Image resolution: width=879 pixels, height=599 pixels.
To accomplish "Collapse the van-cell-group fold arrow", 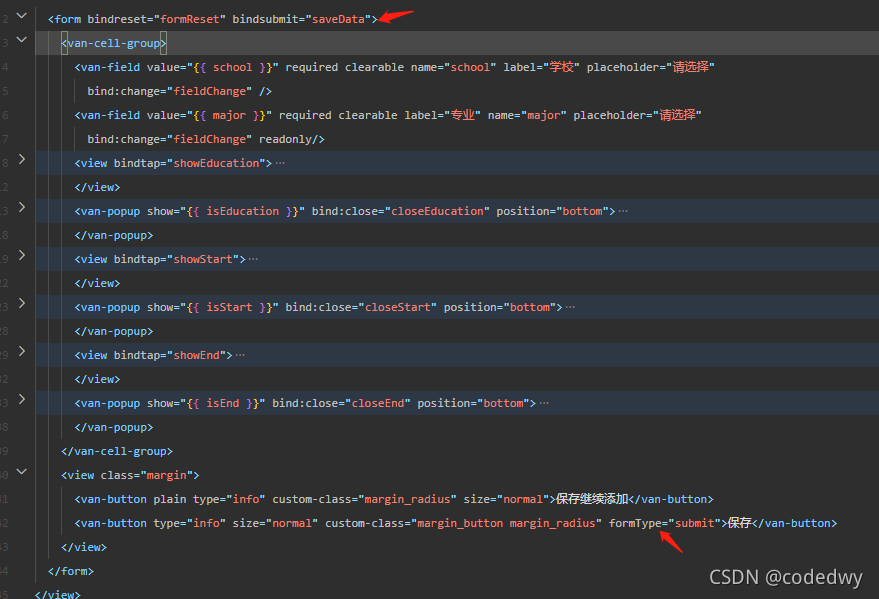I will pos(21,39).
